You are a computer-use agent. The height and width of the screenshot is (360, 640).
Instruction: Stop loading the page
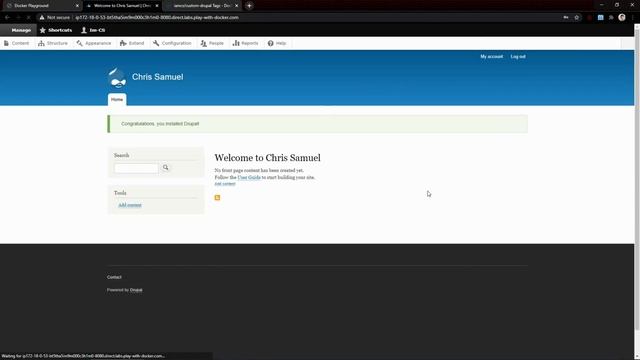tap(28, 18)
